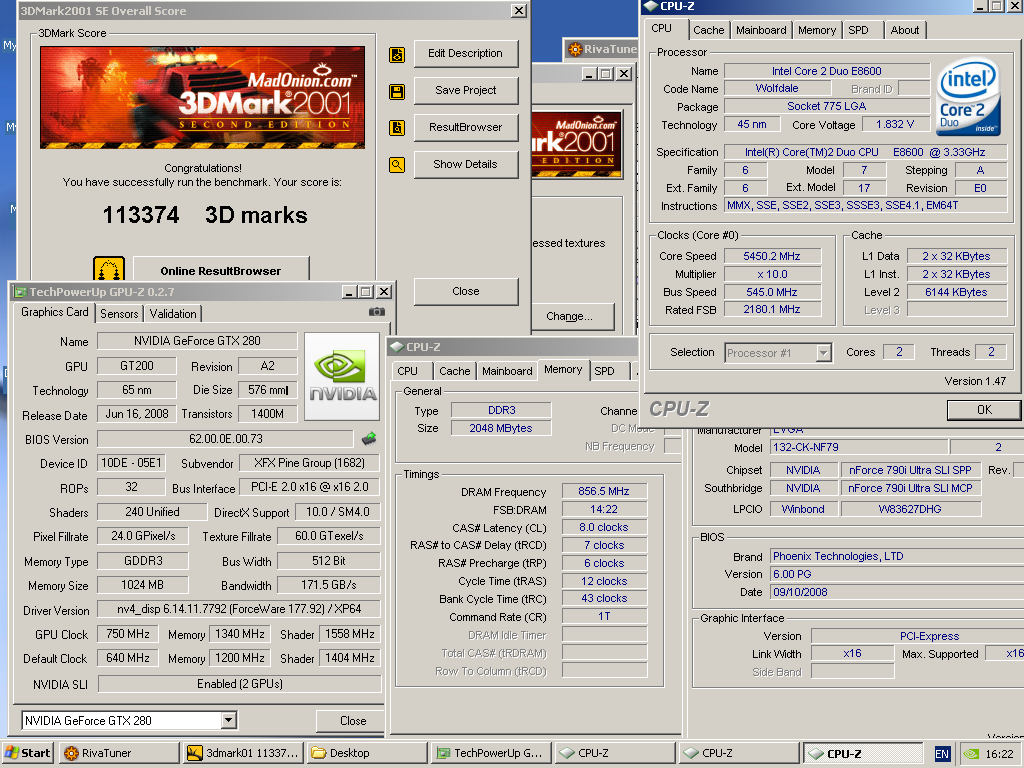Click Online ResultBrowser button
The image size is (1024, 768).
221,270
